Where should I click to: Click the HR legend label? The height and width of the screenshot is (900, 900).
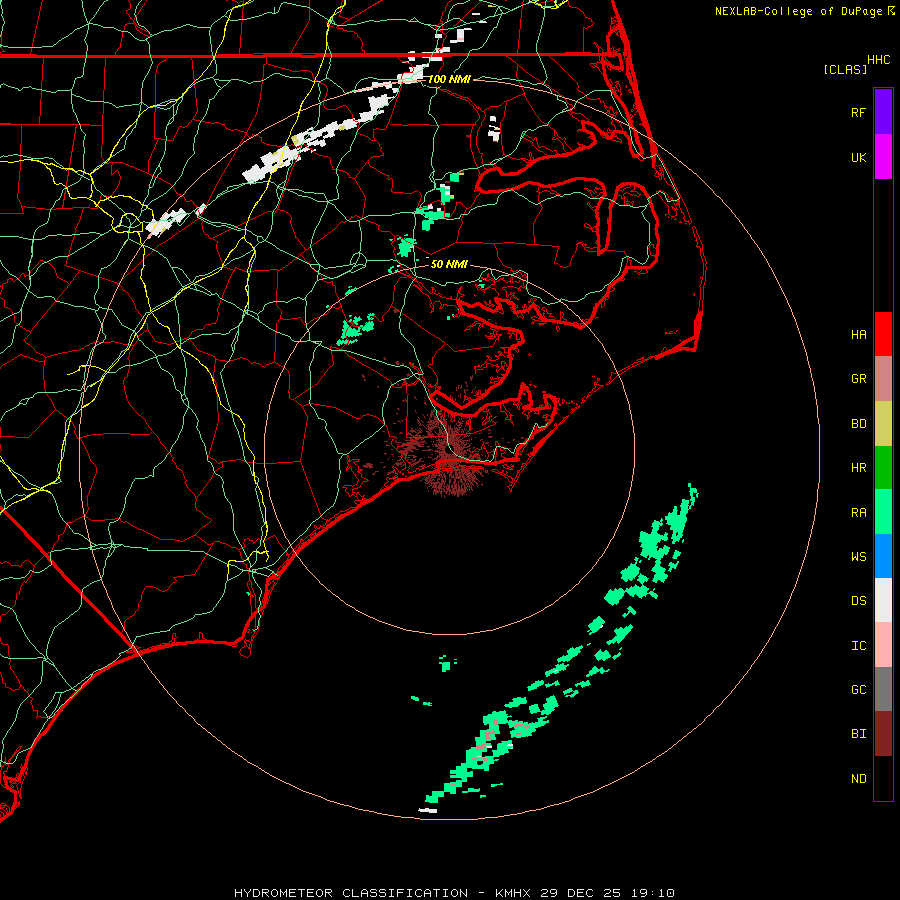[x=858, y=468]
